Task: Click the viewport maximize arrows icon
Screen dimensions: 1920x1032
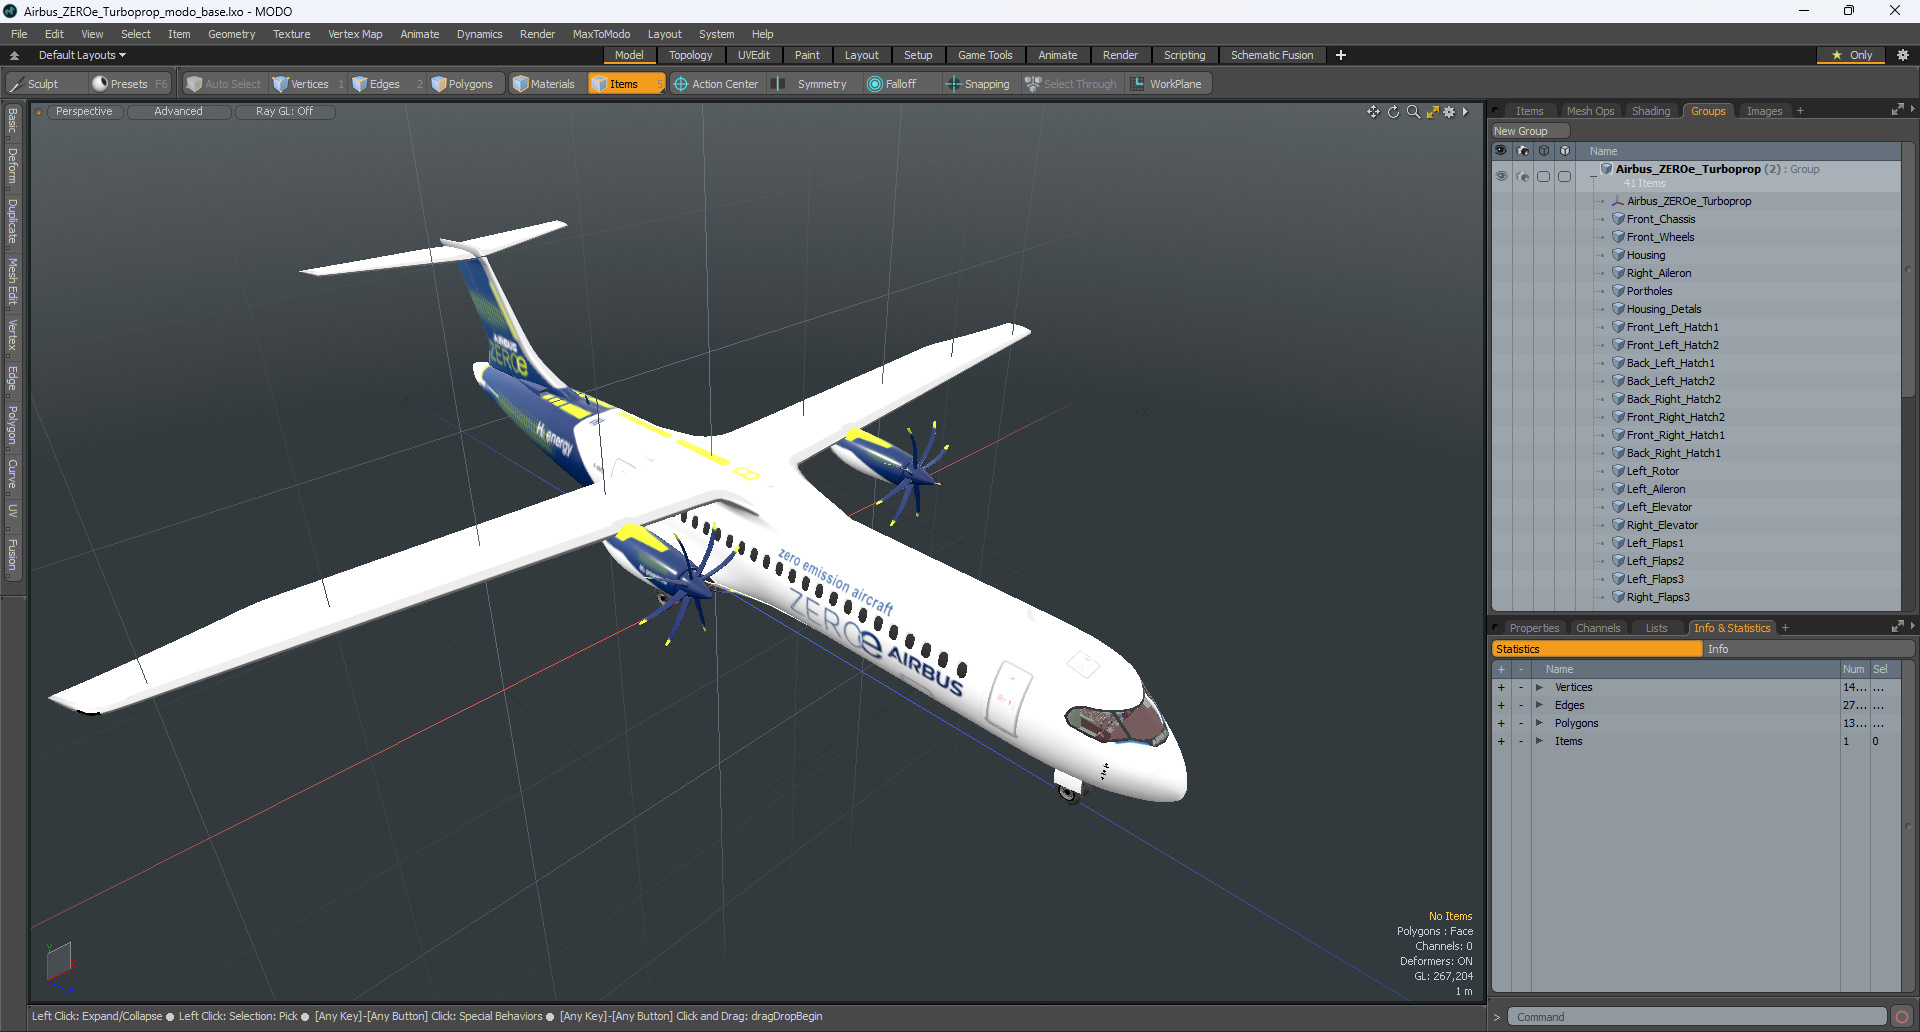Action: (1432, 112)
